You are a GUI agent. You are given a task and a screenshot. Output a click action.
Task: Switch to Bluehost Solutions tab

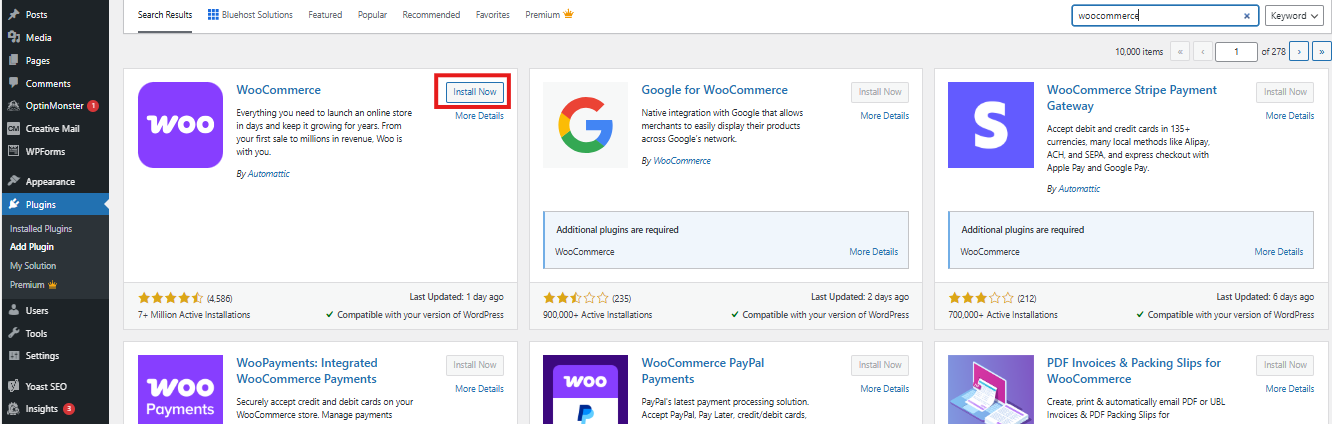point(250,15)
